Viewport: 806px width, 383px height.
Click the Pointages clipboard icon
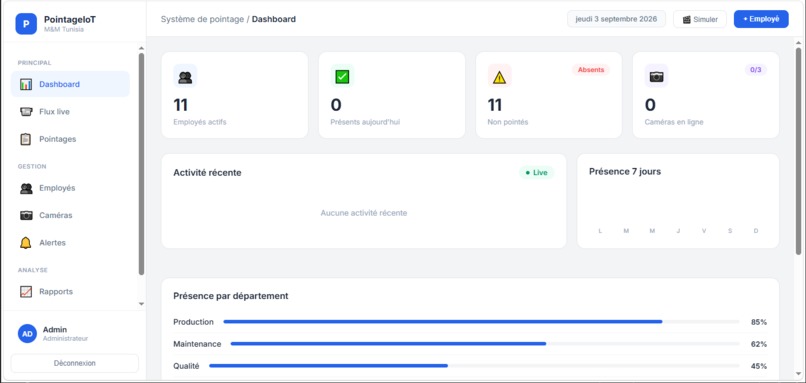(26, 139)
